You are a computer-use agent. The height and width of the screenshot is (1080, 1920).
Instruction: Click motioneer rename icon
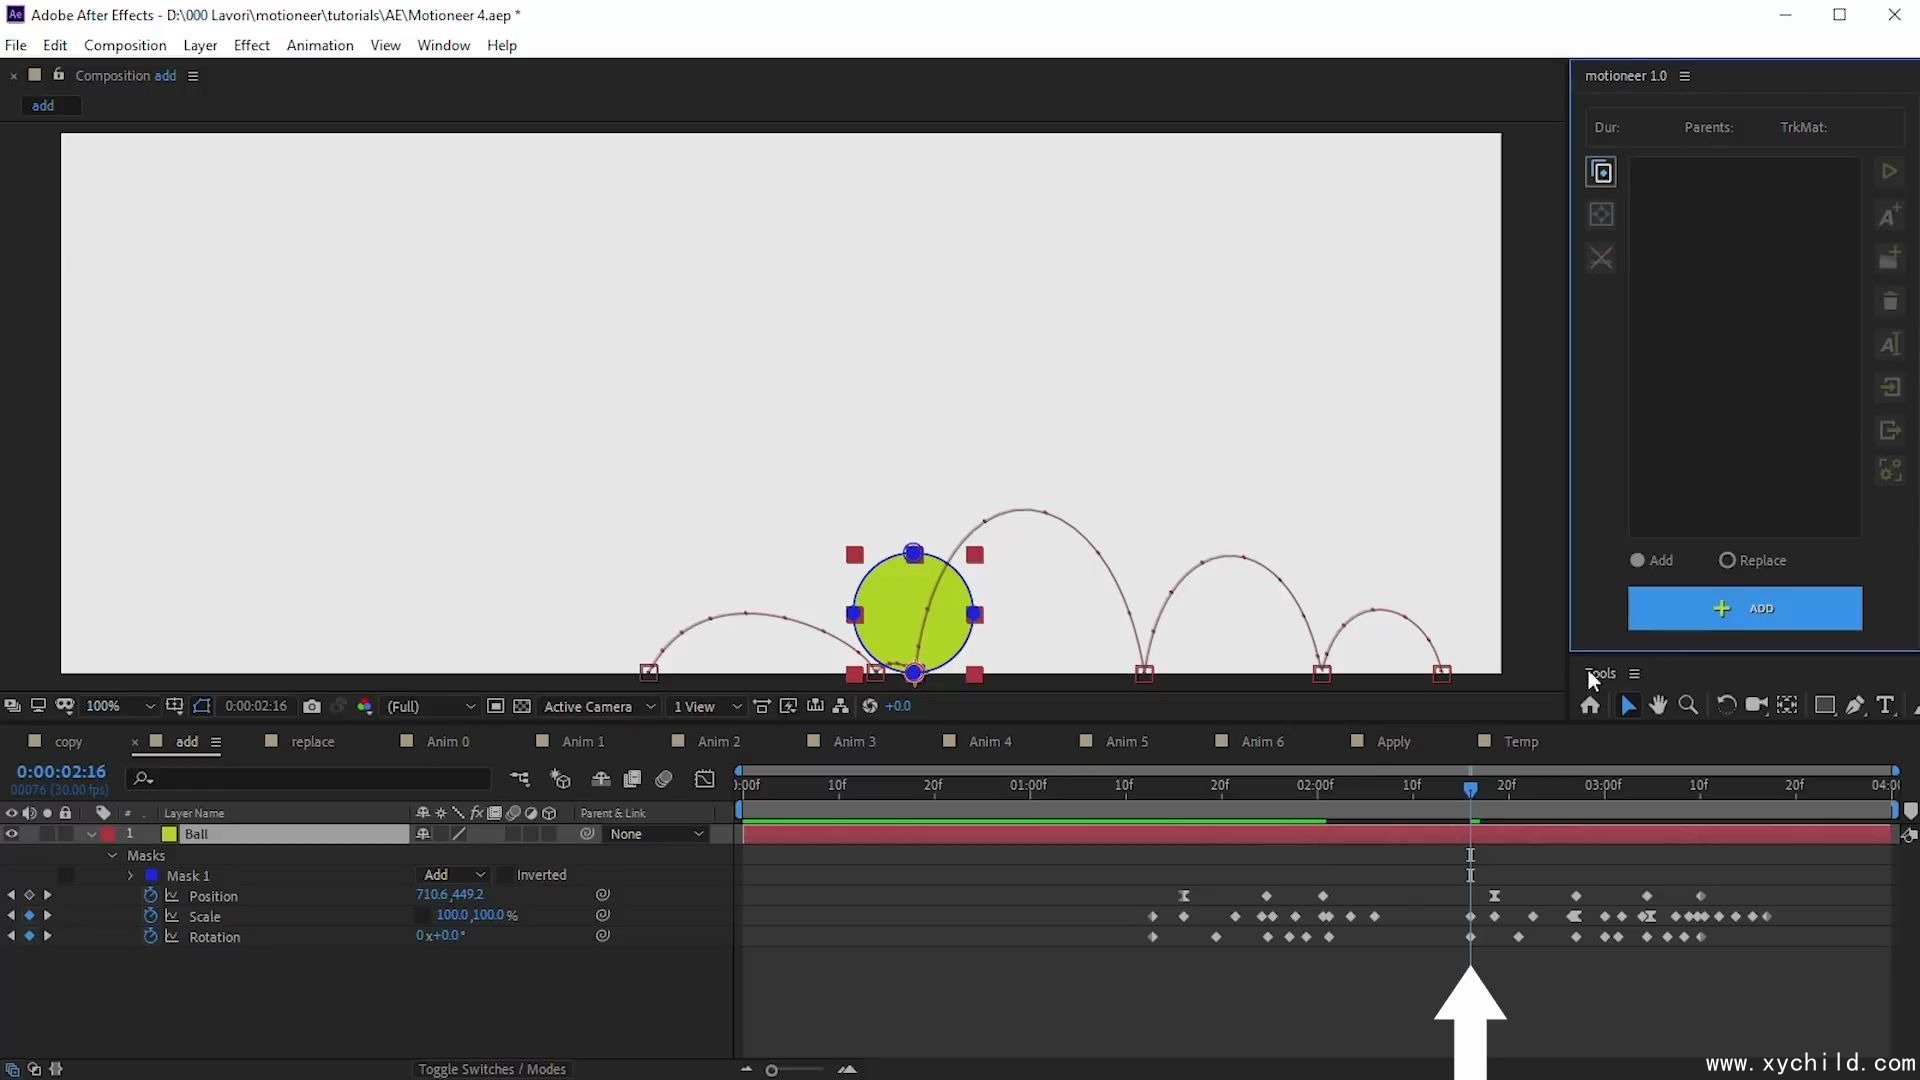coord(1889,344)
